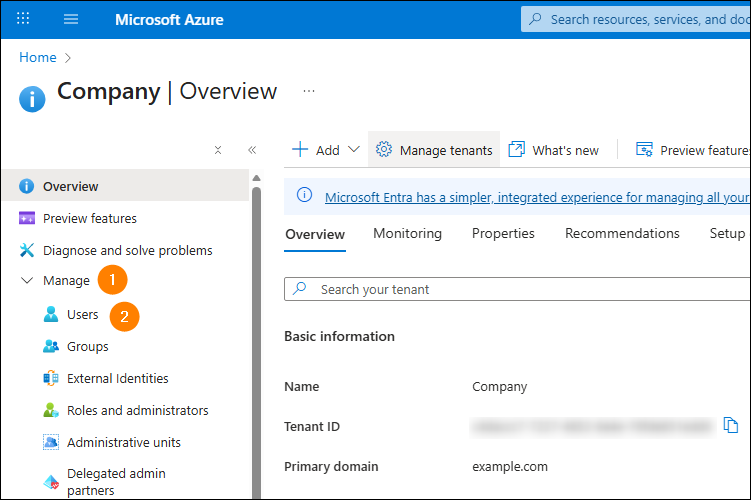The image size is (751, 500).
Task: Go to Home breadcrumb
Action: 38,57
